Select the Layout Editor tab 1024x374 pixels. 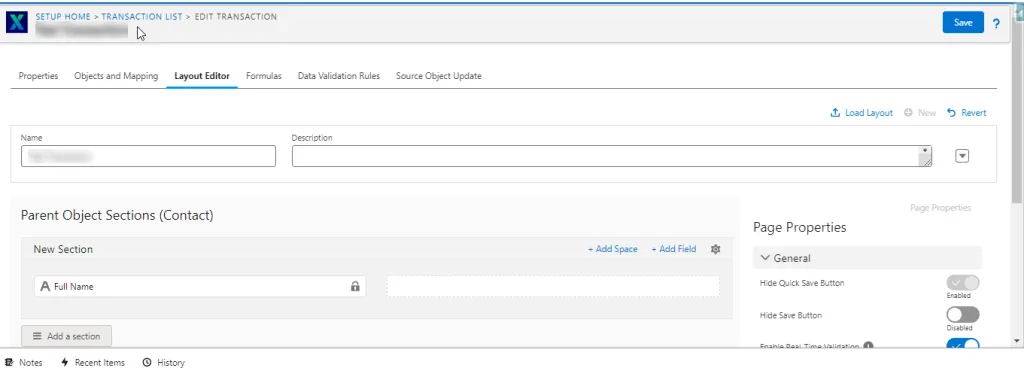[202, 76]
